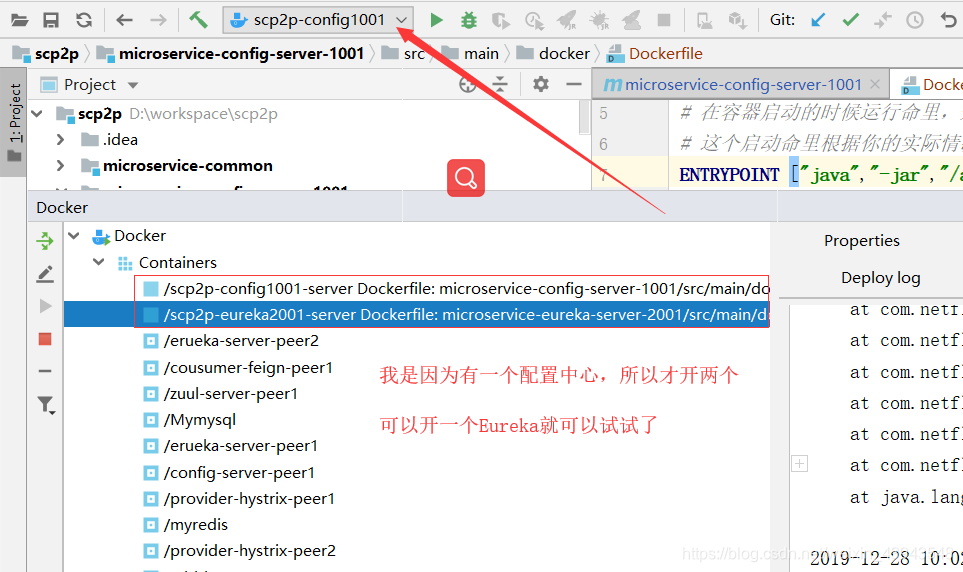Click the Save All toolbar icon
Screen dimensions: 963x572
(x=51, y=20)
